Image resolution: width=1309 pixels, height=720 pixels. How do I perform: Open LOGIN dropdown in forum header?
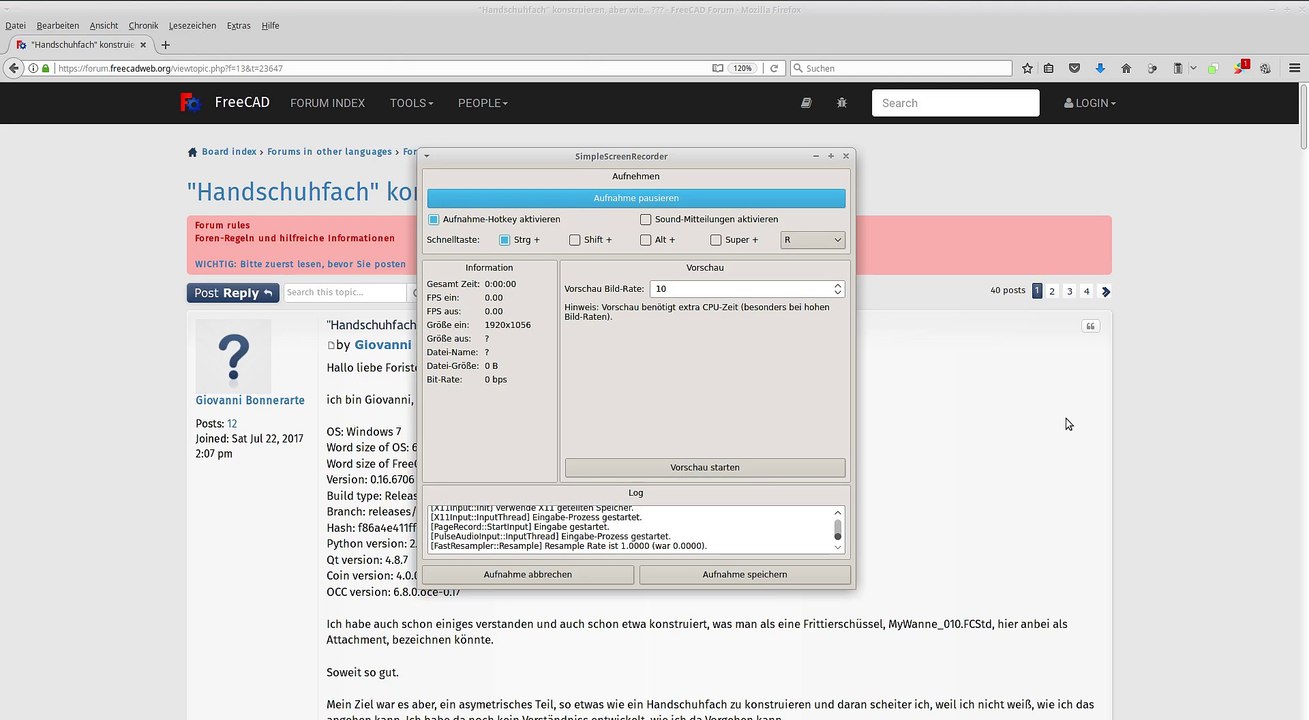click(x=1090, y=103)
